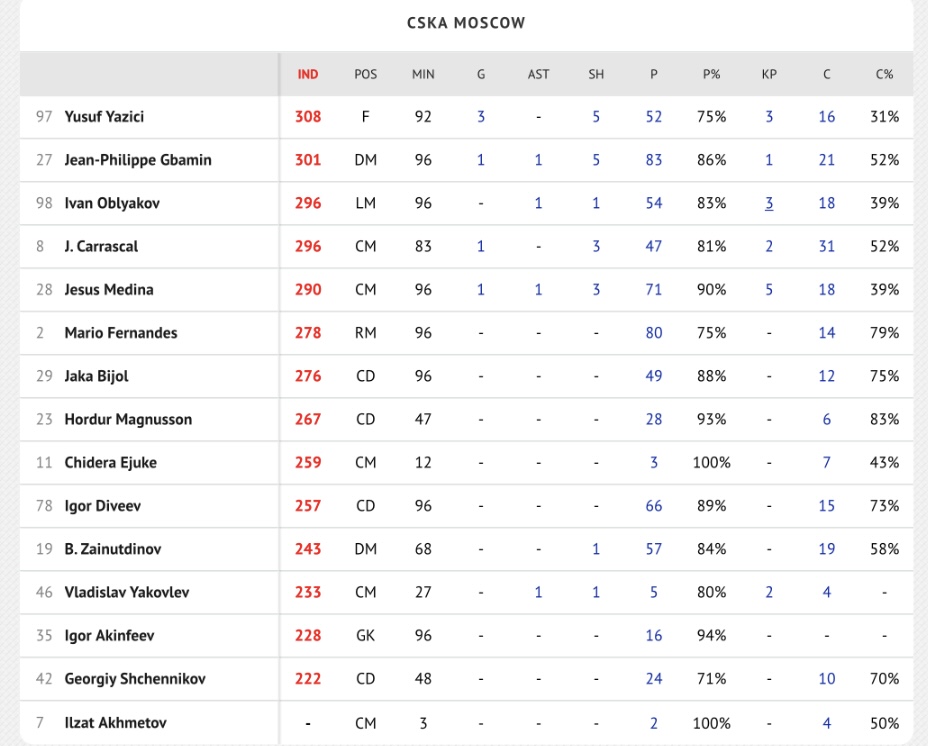The height and width of the screenshot is (746, 928).
Task: Open Jean-Philippe Gbamin player name
Action: (x=138, y=160)
